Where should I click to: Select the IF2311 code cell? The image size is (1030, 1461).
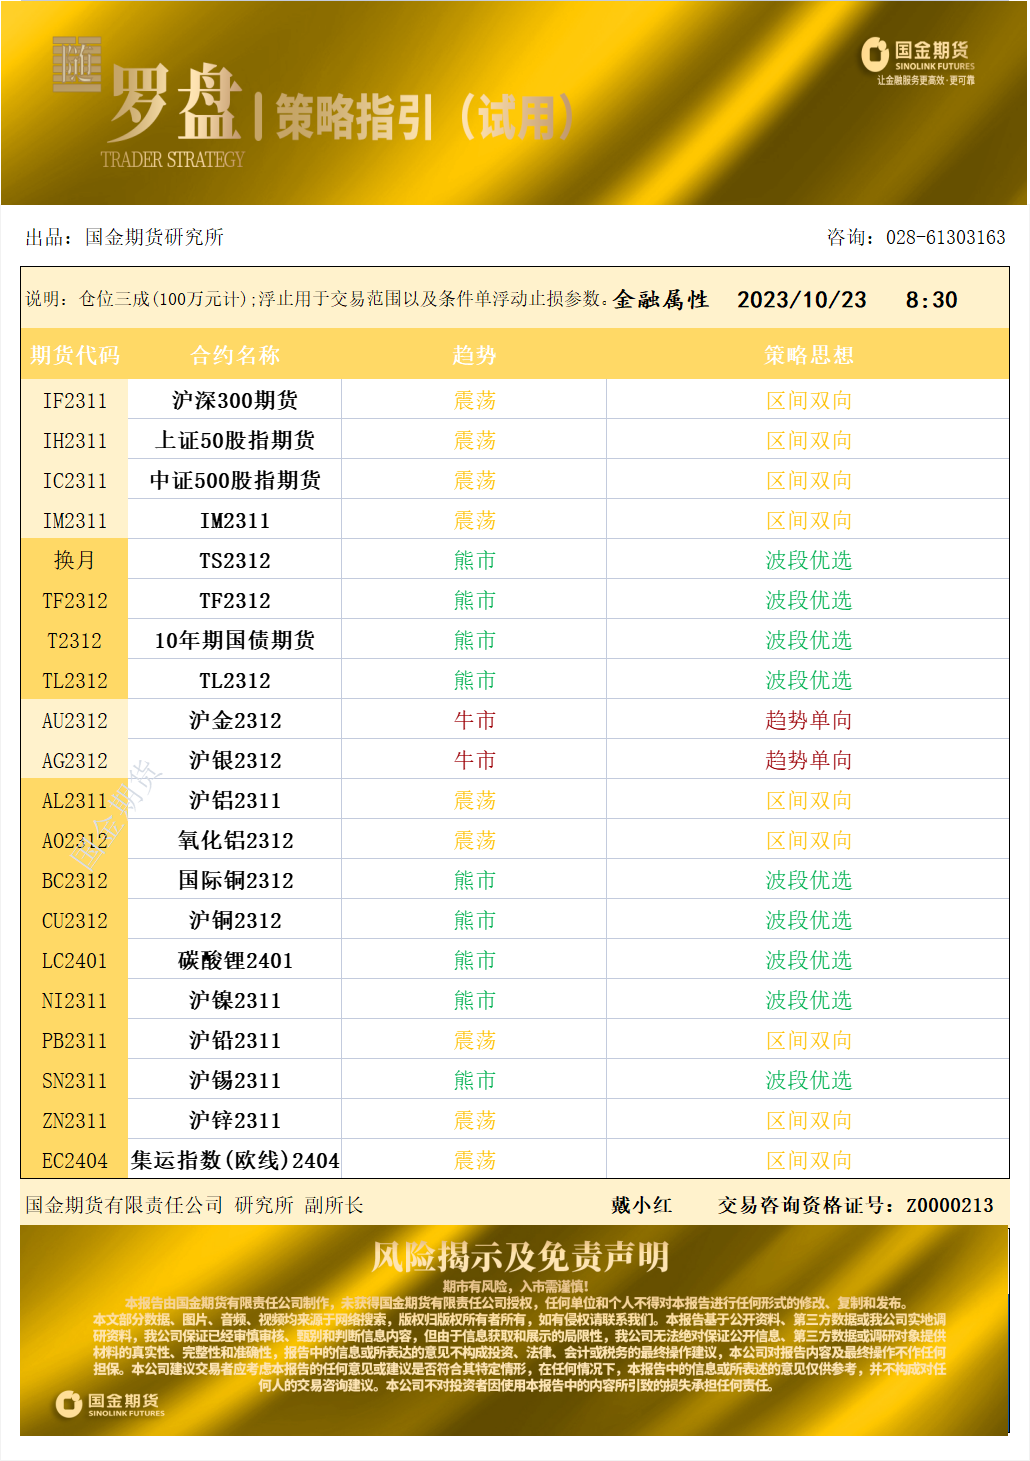(75, 400)
